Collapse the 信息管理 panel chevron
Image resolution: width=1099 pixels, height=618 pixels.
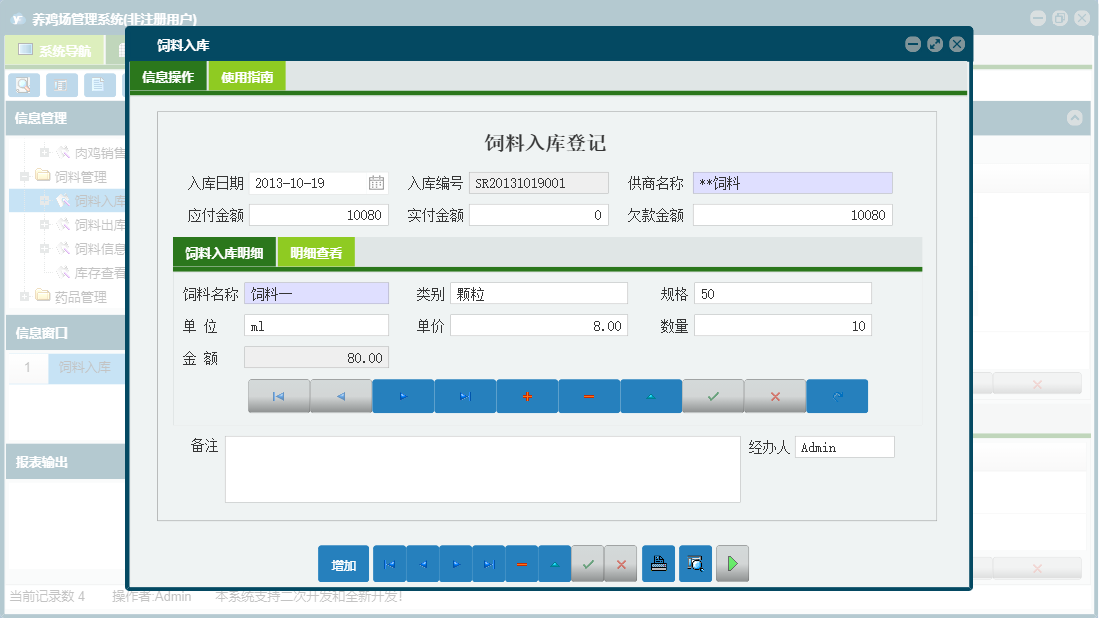coord(1075,118)
